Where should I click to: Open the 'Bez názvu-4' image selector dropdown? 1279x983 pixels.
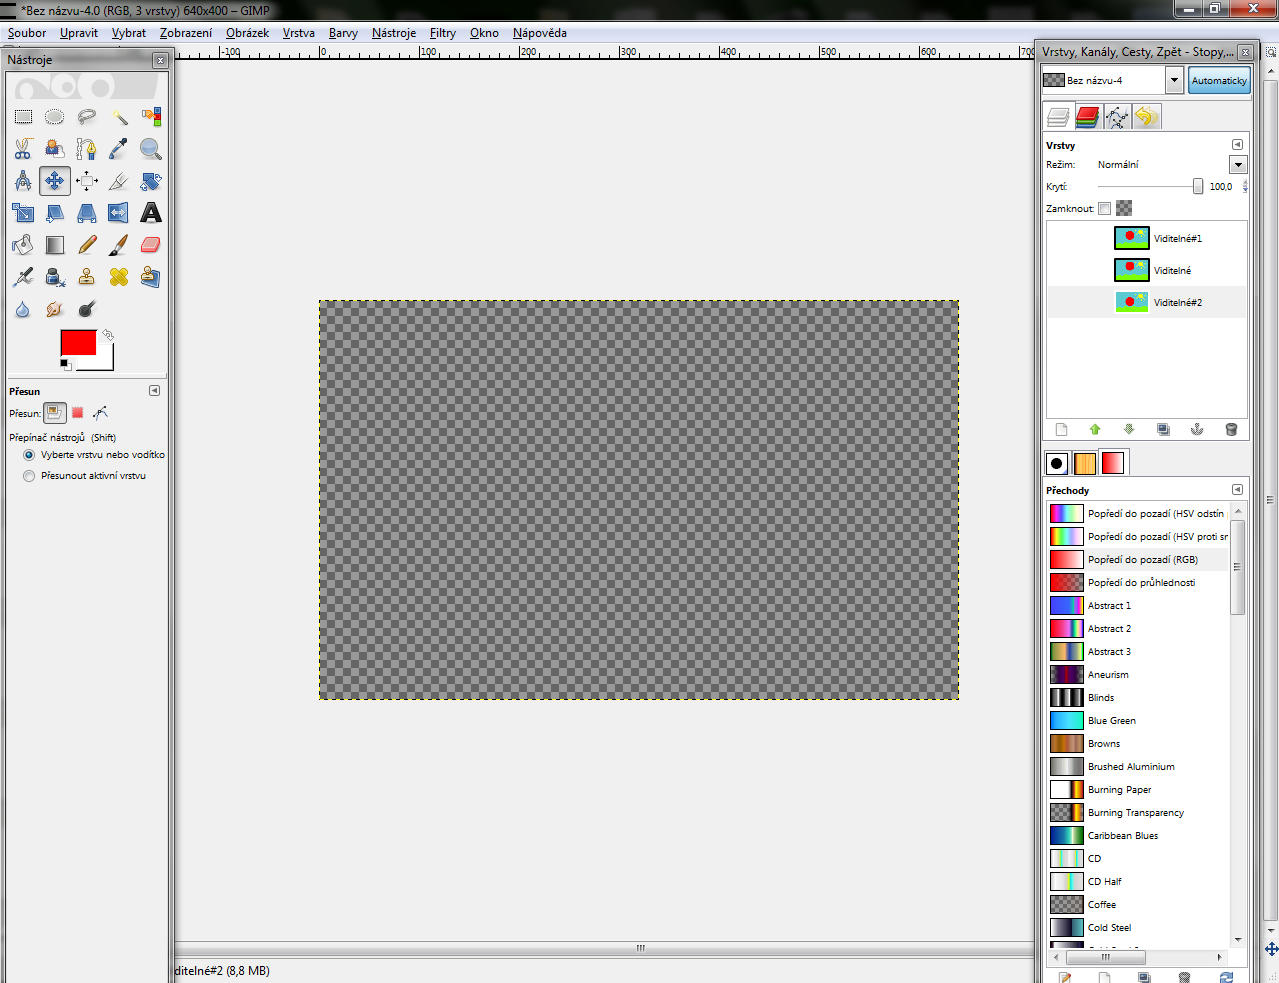[1174, 80]
